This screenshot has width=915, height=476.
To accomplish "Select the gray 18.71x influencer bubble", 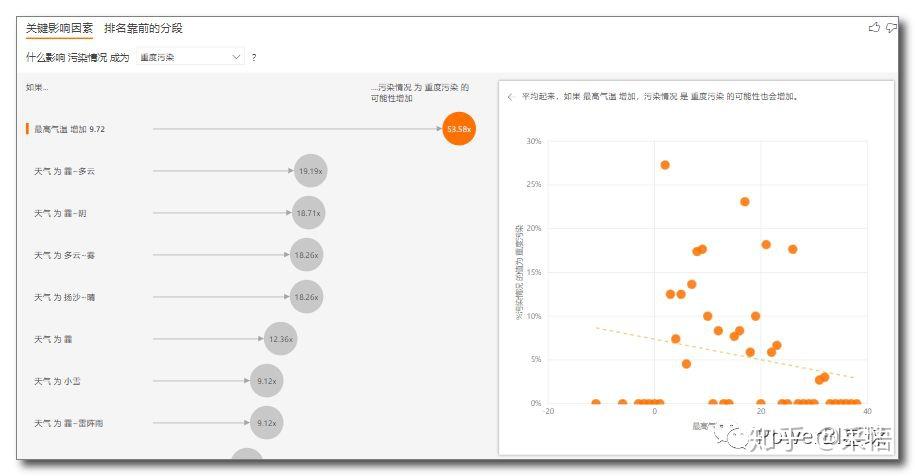I will coord(309,213).
